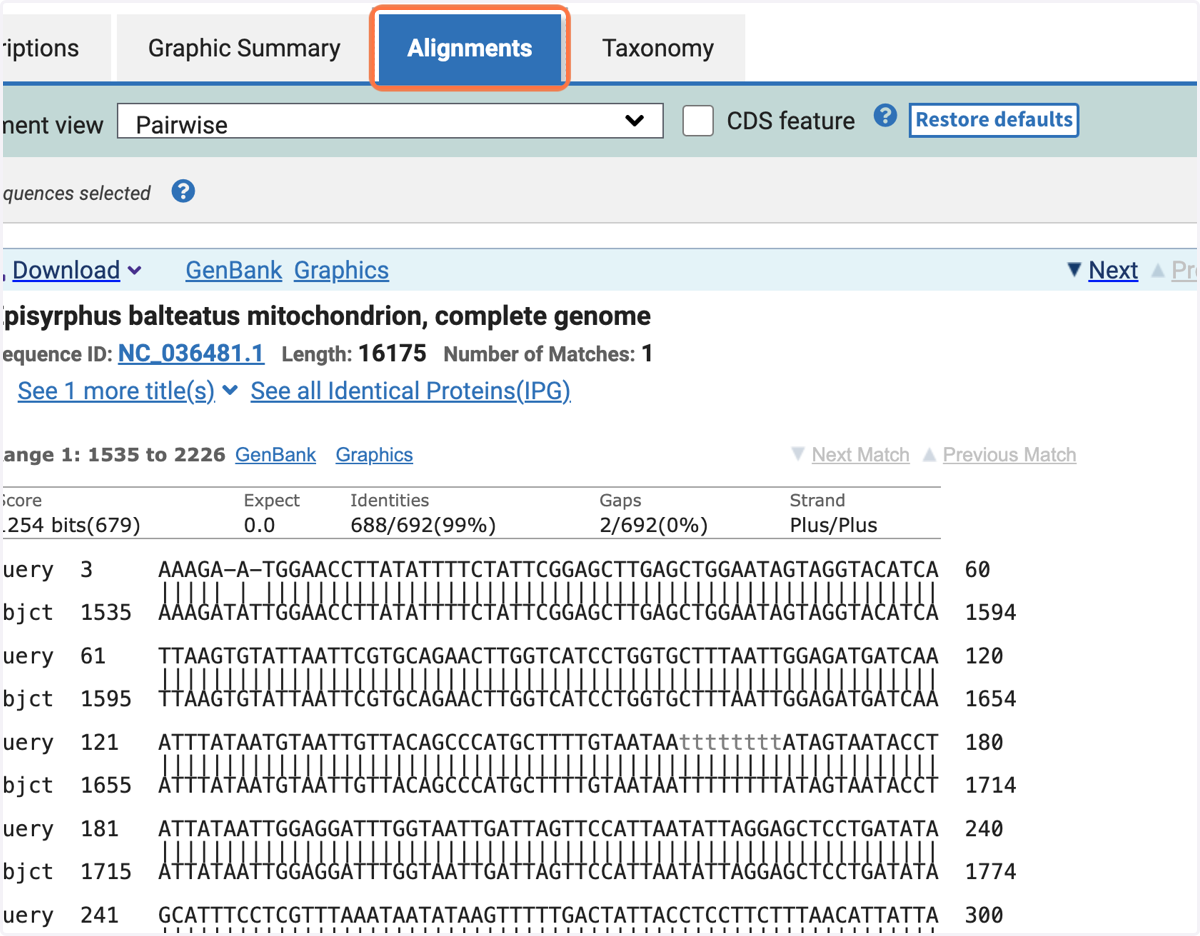Expand the Download menu

[76, 270]
